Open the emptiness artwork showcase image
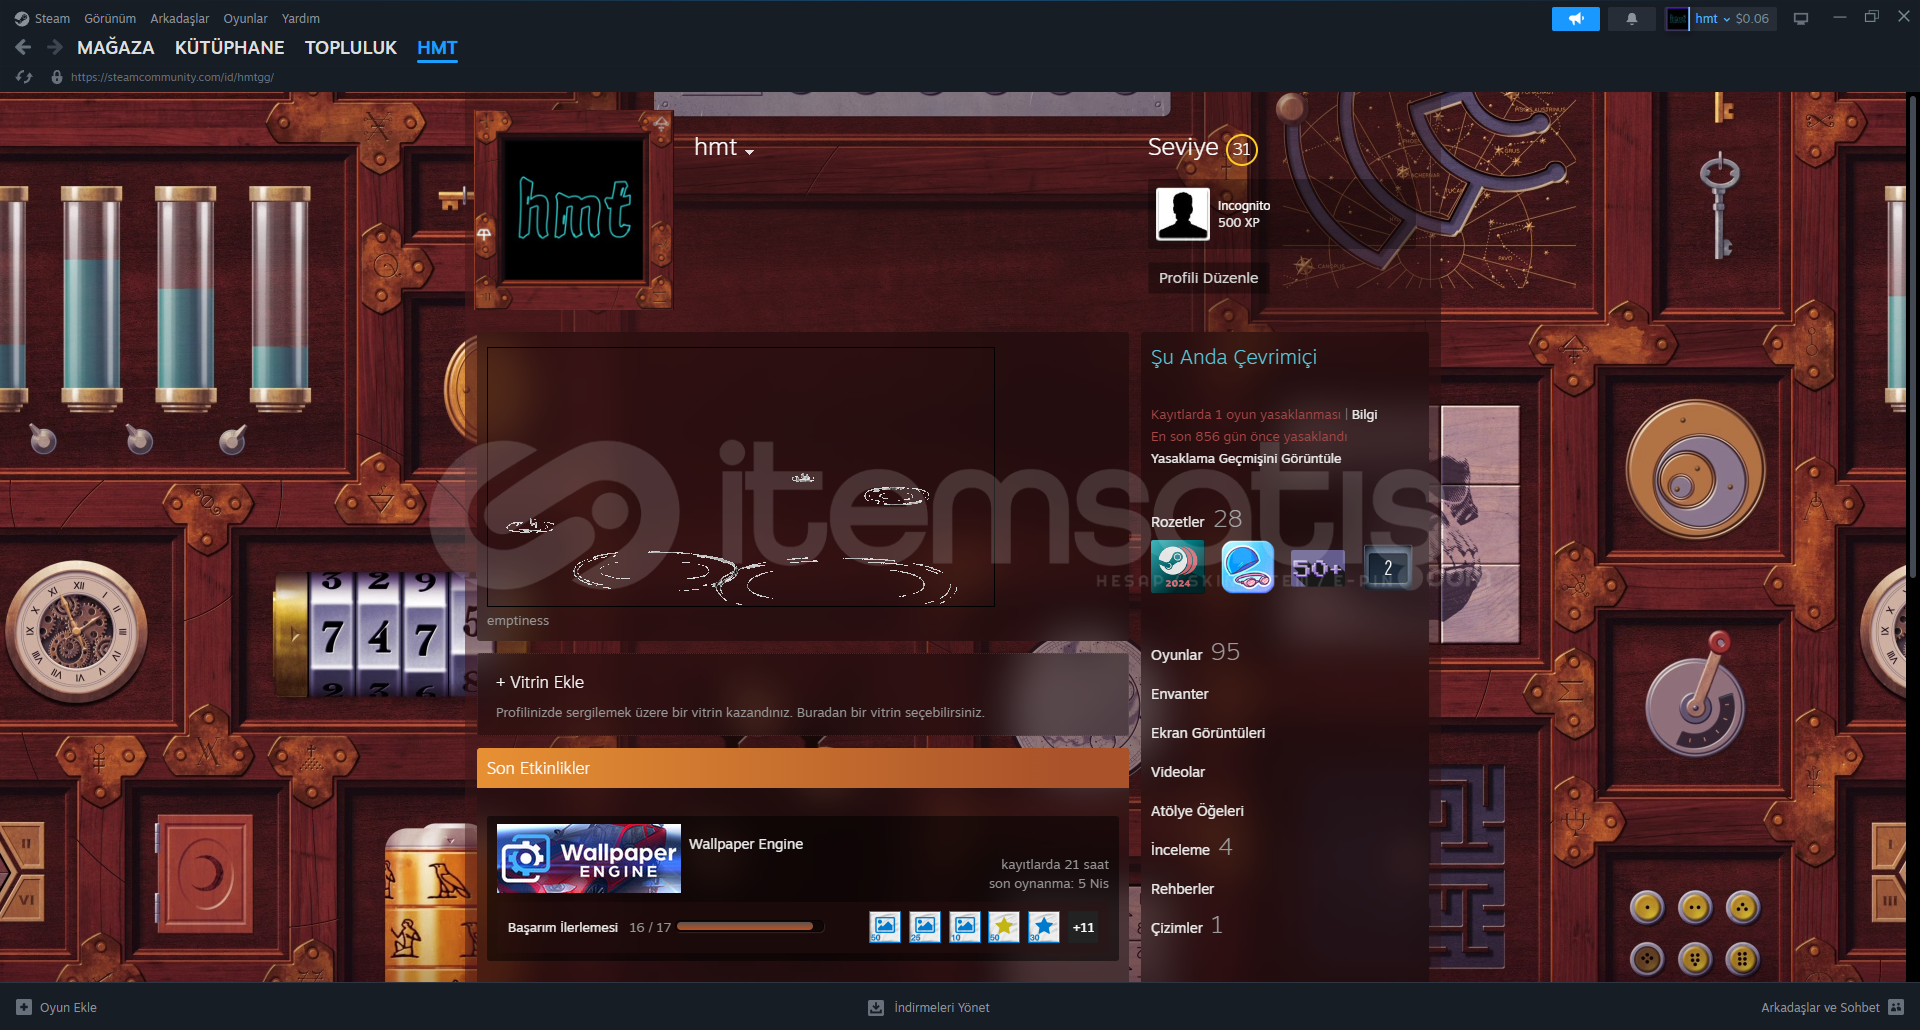 pos(741,477)
